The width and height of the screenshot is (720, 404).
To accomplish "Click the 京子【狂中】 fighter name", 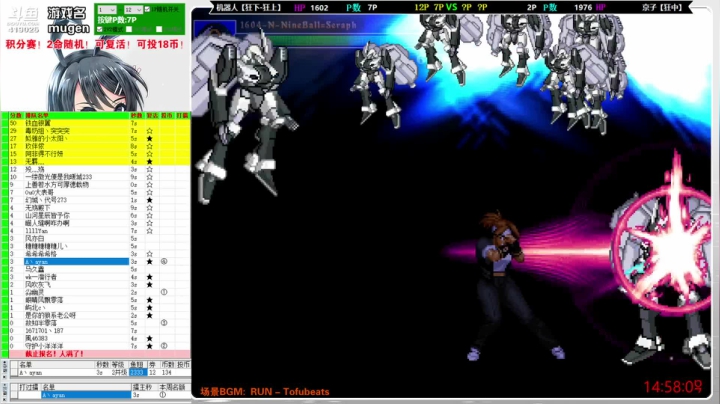I will 662,8.
